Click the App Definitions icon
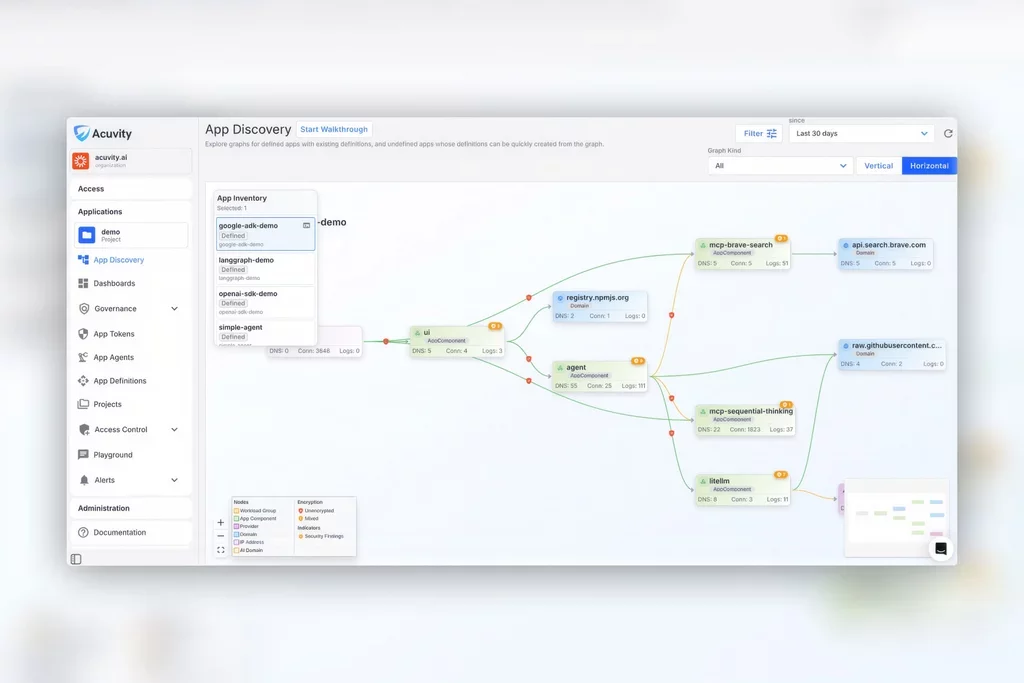The height and width of the screenshot is (683, 1024). tap(83, 381)
